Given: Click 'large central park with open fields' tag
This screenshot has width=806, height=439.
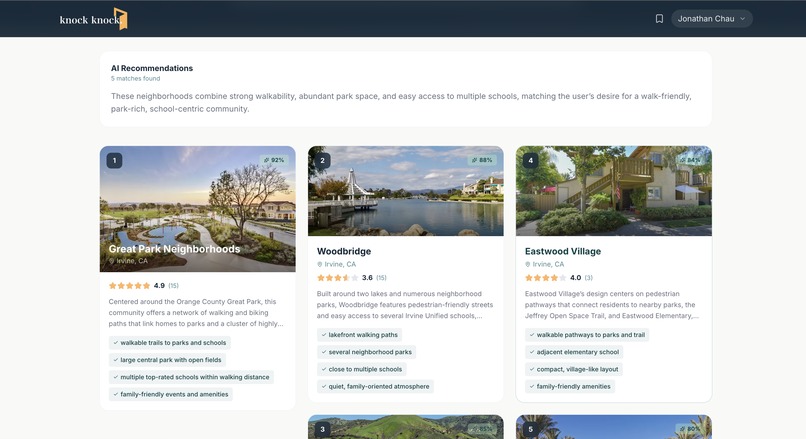Looking at the screenshot, I should pos(167,360).
